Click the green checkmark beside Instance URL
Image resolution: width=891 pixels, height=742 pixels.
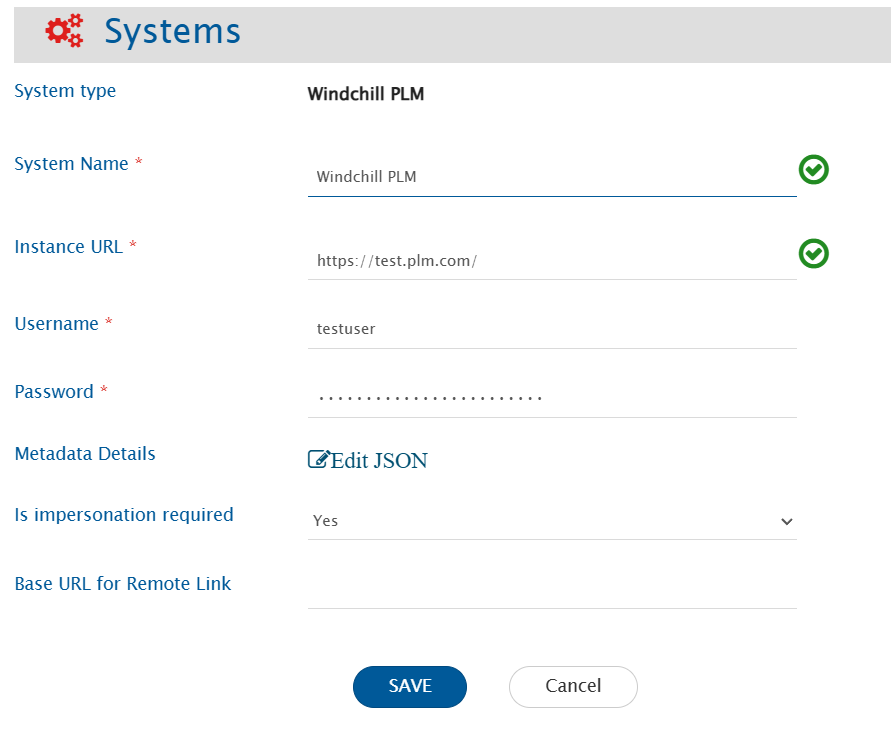813,254
